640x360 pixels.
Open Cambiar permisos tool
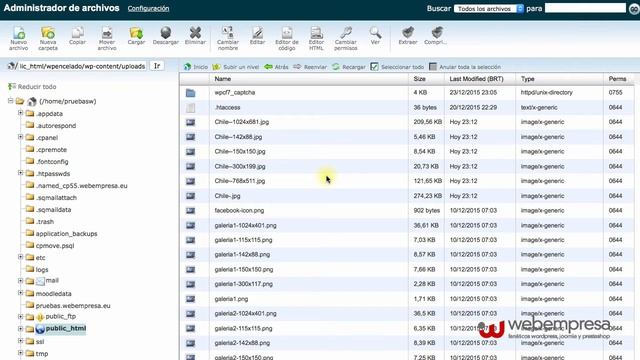[x=346, y=38]
